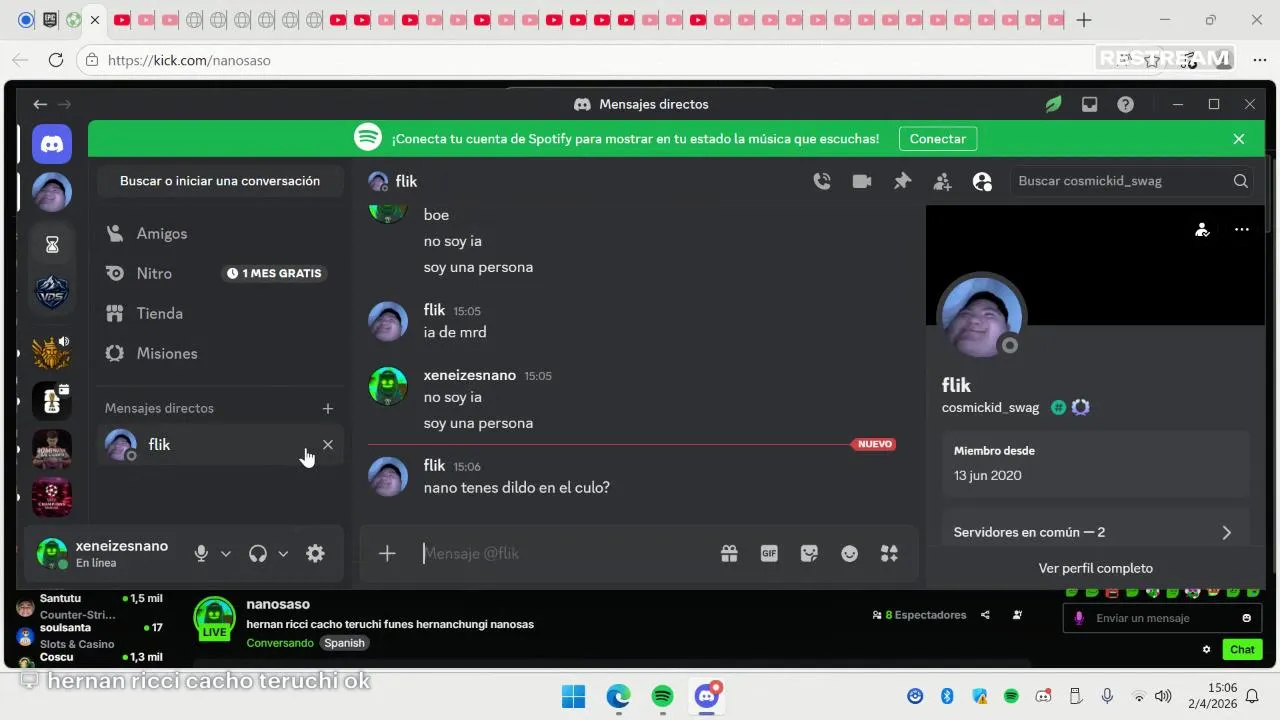The image size is (1280, 720).
Task: Deafen with the headphones icon
Action: pos(258,553)
